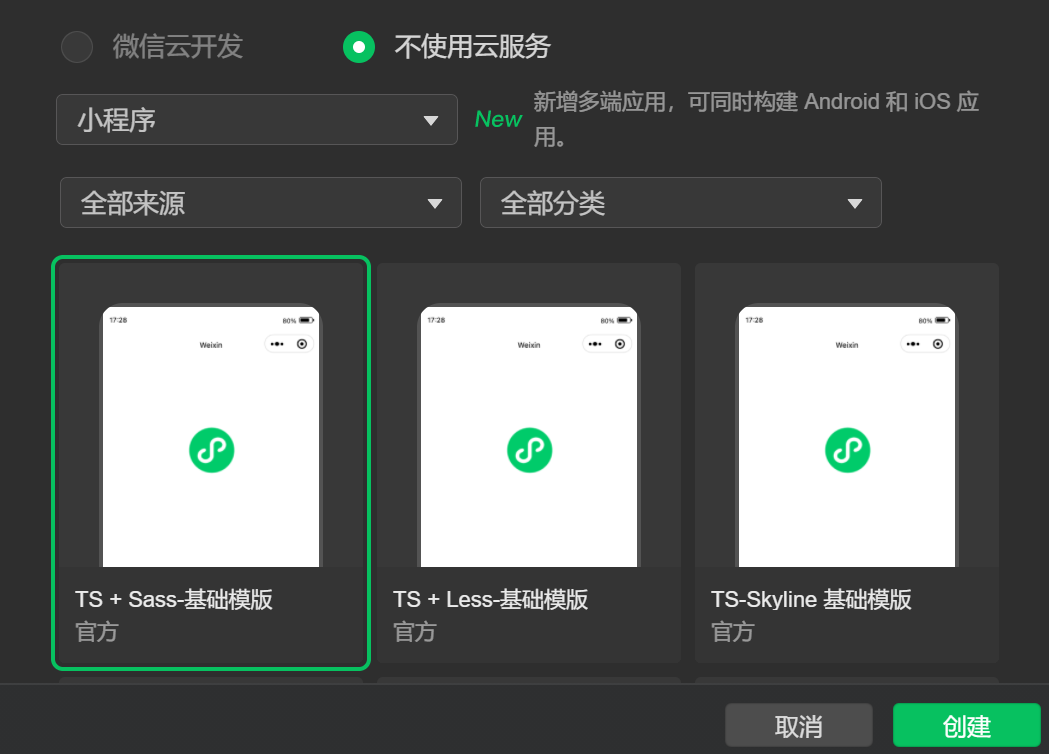Screen dimensions: 1049x754
Task: Click the green New badge text
Action: (x=498, y=119)
